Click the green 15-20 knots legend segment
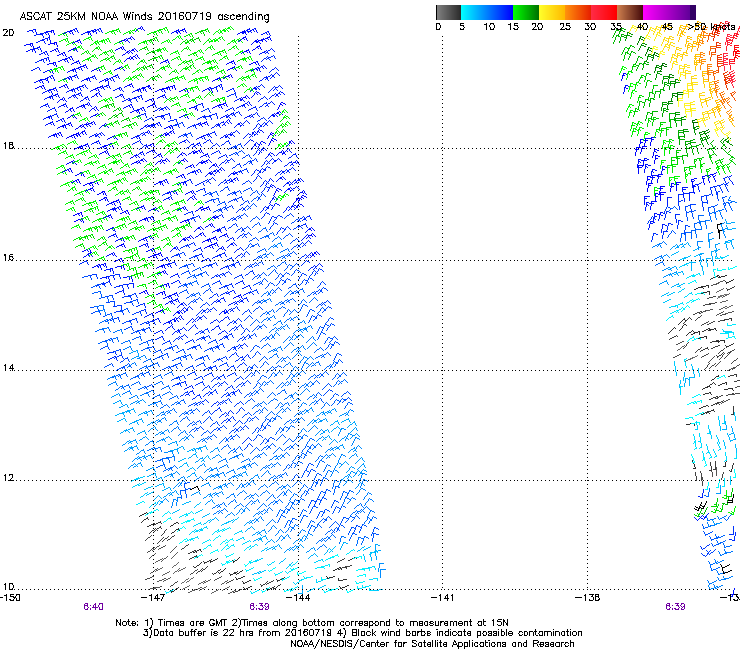This screenshot has height=650, width=740. click(x=526, y=12)
